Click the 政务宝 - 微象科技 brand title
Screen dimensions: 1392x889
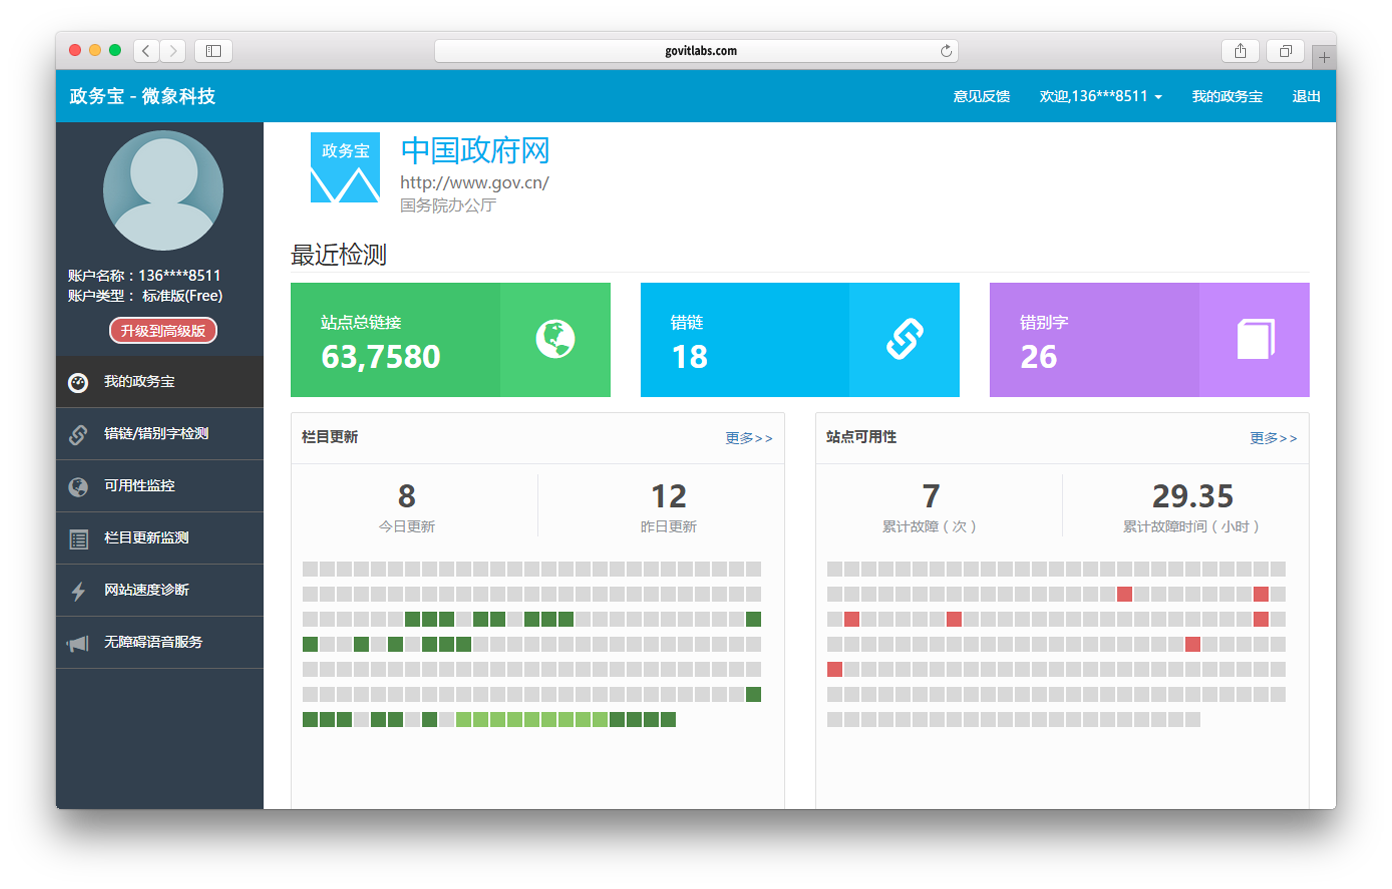click(143, 96)
